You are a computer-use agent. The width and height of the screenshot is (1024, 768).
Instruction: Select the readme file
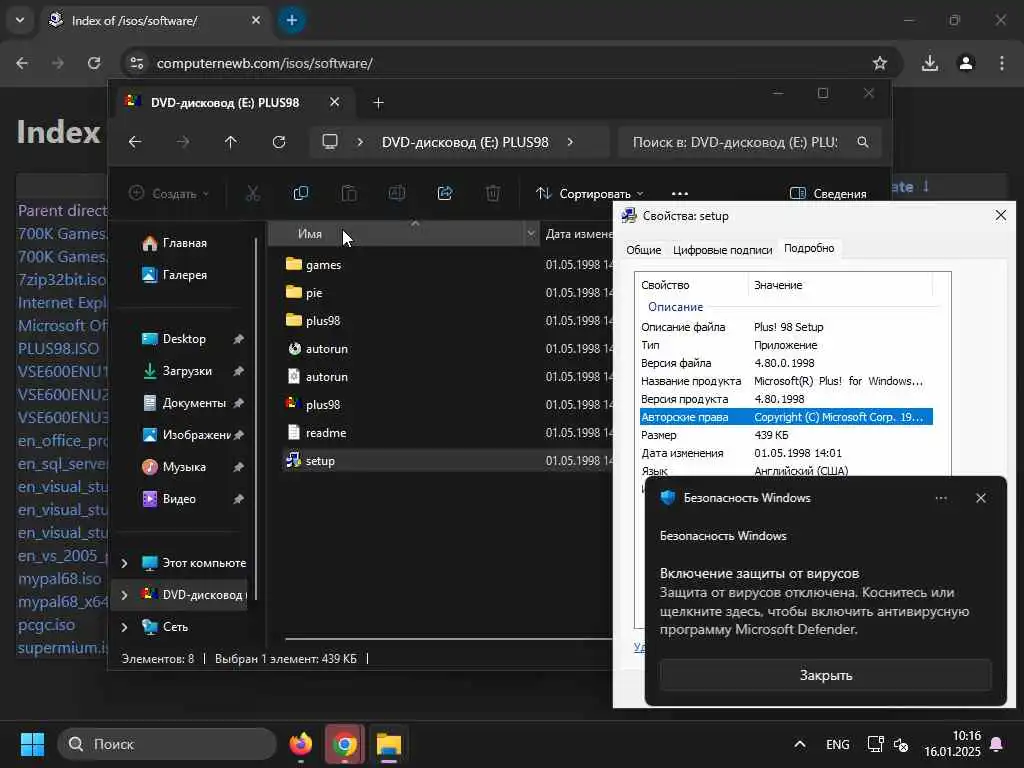326,433
